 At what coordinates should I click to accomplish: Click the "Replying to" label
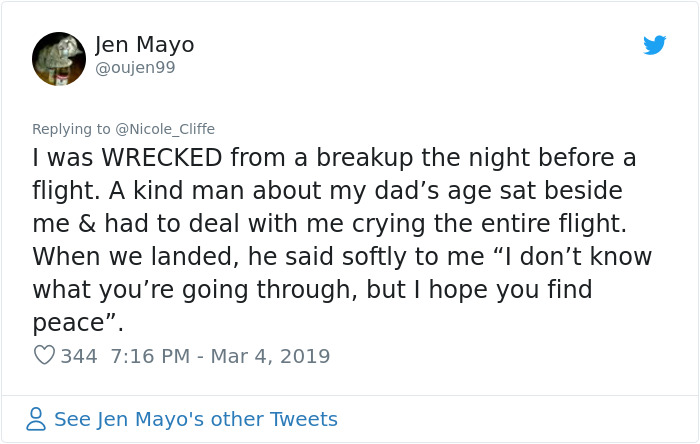[x=73, y=129]
